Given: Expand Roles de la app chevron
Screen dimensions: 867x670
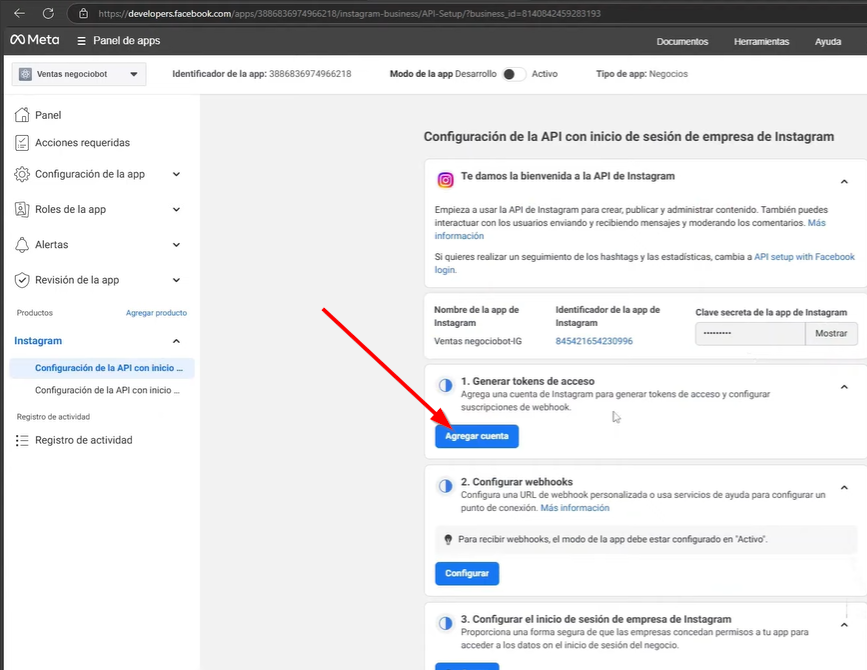Looking at the screenshot, I should pyautogui.click(x=176, y=210).
